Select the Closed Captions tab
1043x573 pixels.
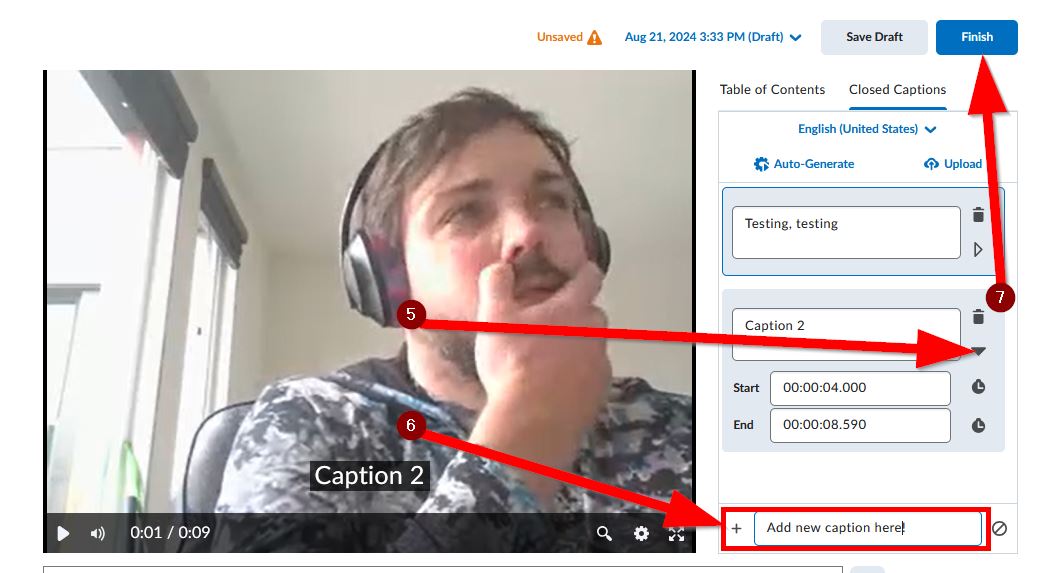[897, 89]
